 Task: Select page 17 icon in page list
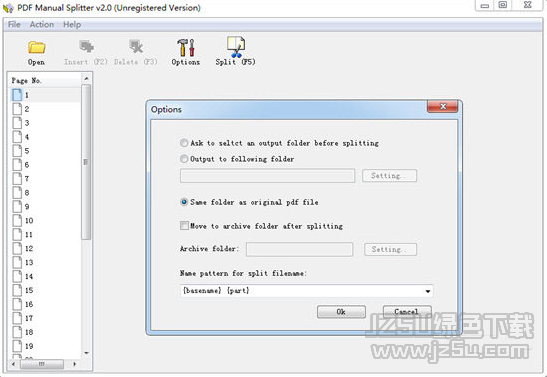tap(17, 318)
